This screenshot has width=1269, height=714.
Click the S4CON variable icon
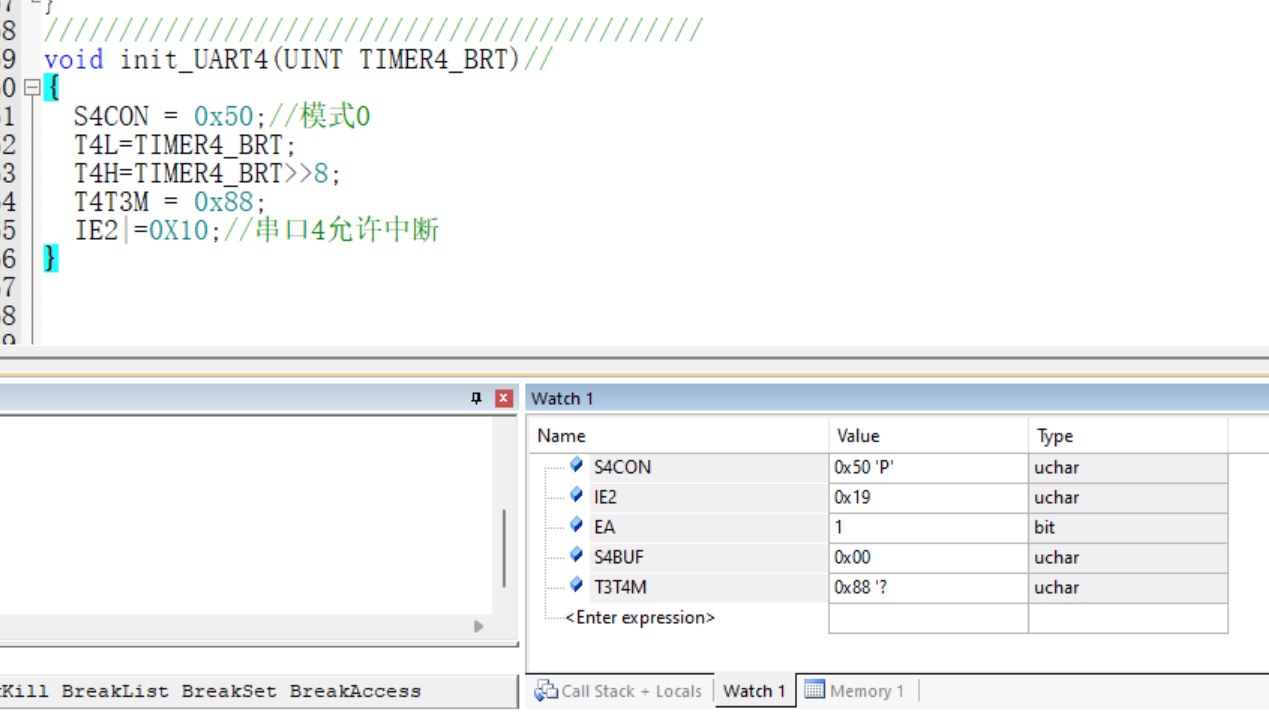click(x=576, y=466)
